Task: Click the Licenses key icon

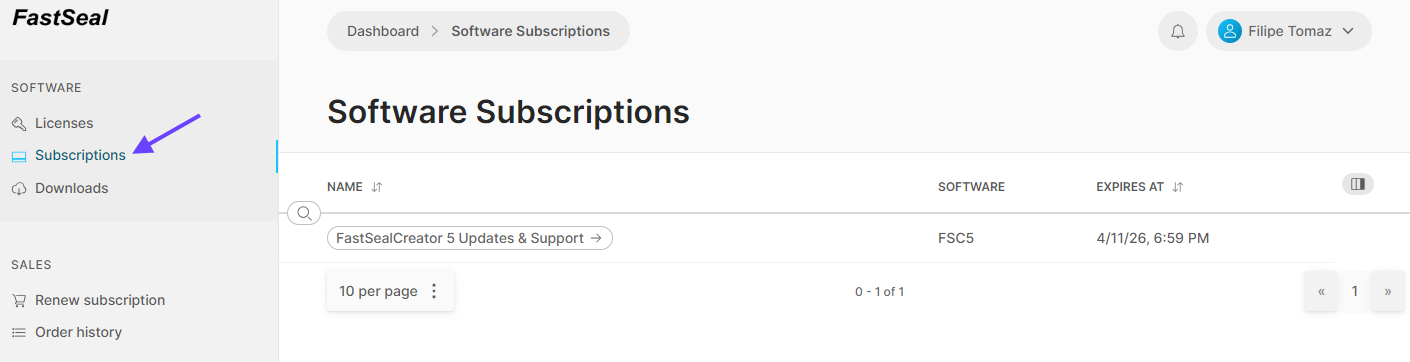Action: [x=19, y=123]
